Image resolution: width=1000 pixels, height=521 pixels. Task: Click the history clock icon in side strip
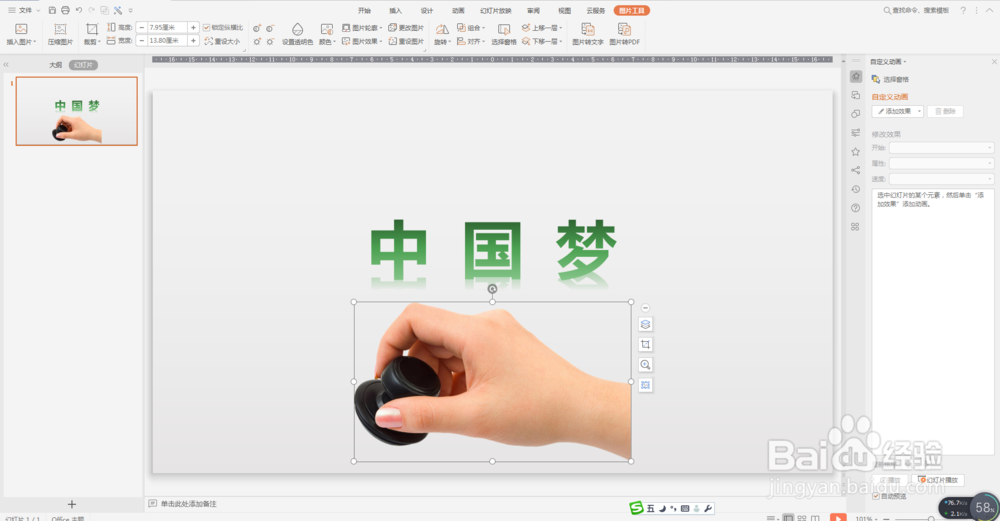pyautogui.click(x=855, y=189)
